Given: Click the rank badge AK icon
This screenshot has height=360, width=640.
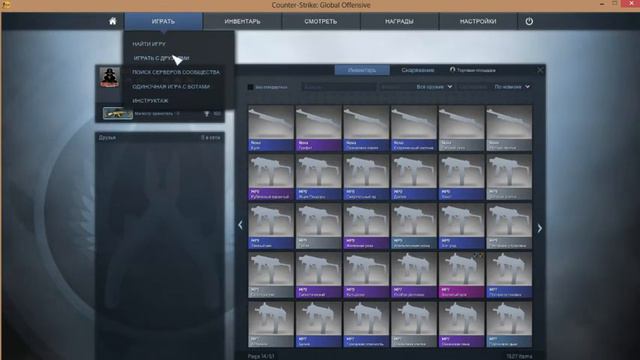Looking at the screenshot, I should (118, 113).
